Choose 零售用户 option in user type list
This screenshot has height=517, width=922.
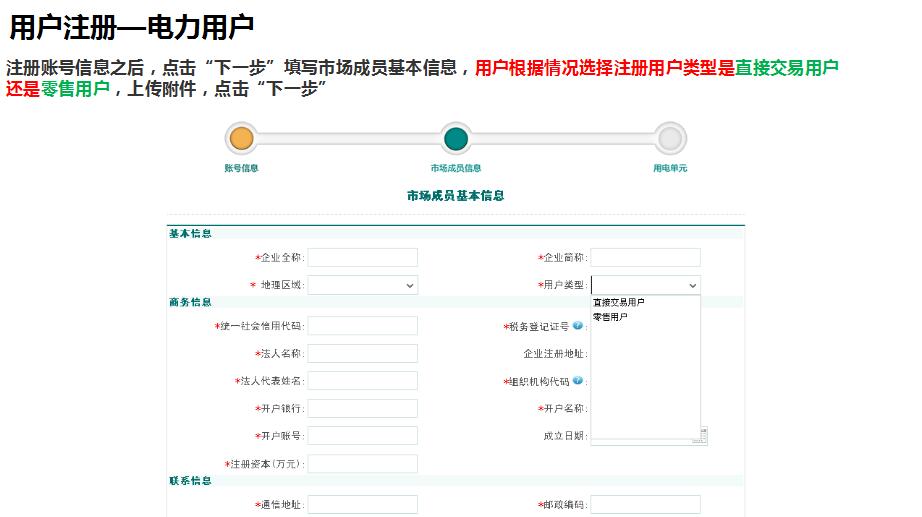click(611, 317)
